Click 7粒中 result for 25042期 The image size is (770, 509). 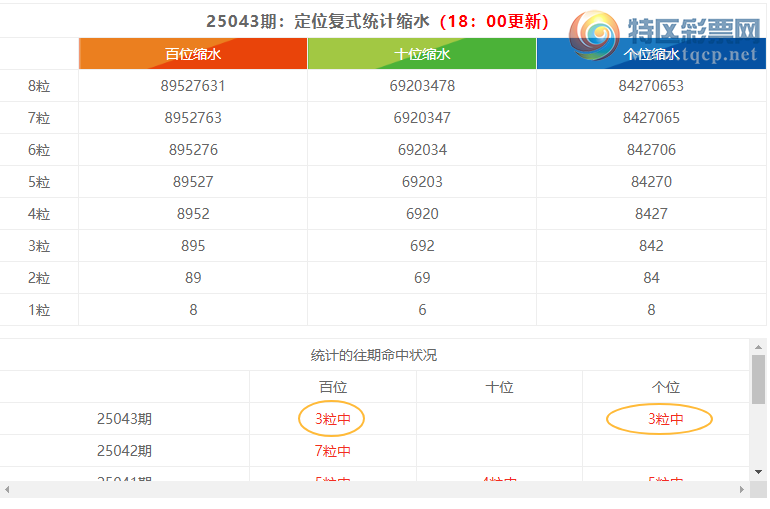click(332, 451)
